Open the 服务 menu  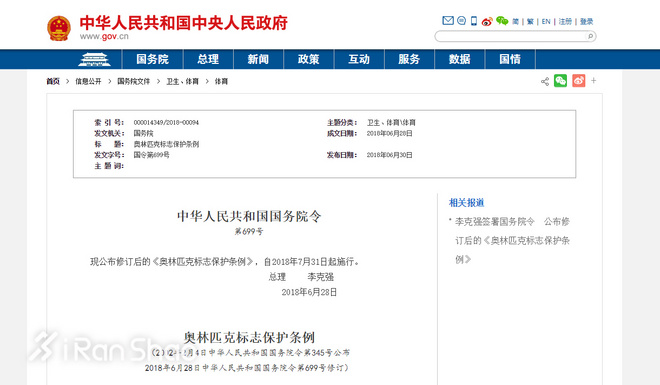point(409,59)
